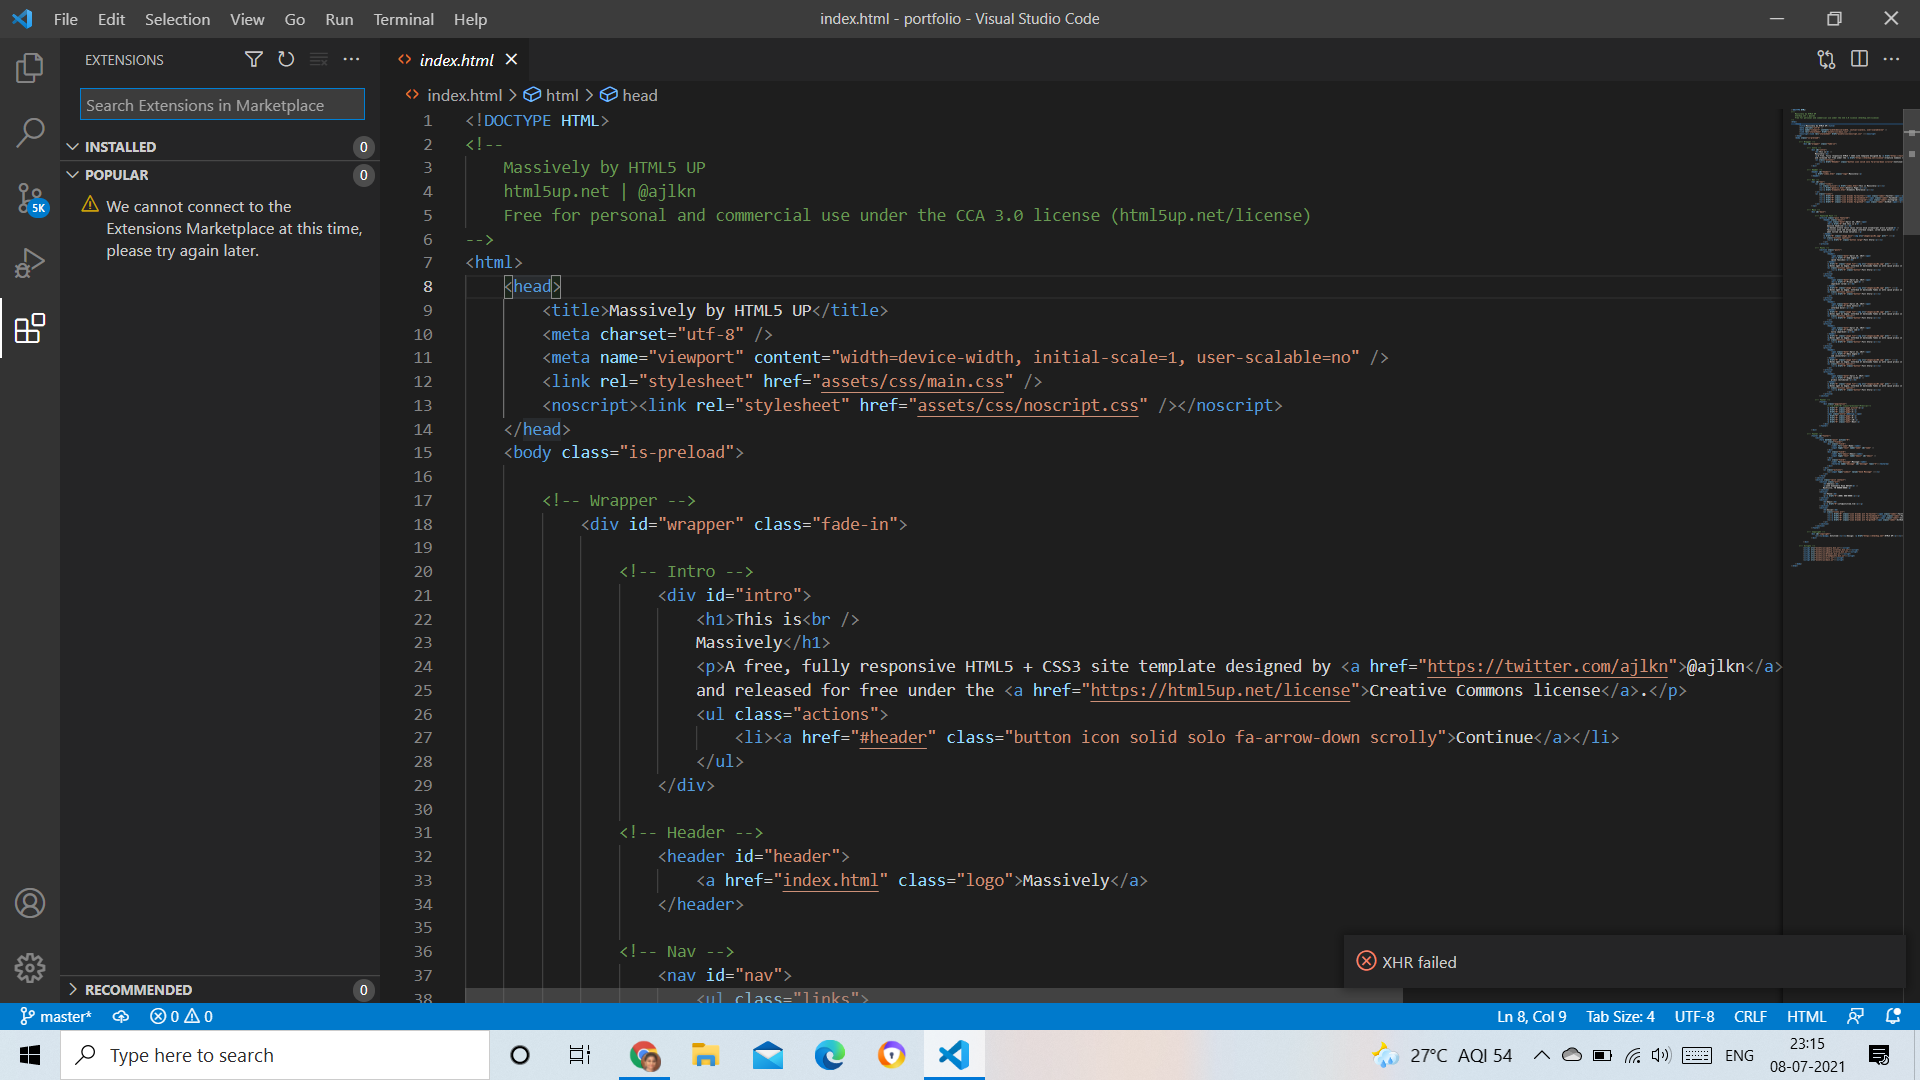This screenshot has width=1920, height=1080.
Task: Open the Source Control view
Action: [30, 197]
